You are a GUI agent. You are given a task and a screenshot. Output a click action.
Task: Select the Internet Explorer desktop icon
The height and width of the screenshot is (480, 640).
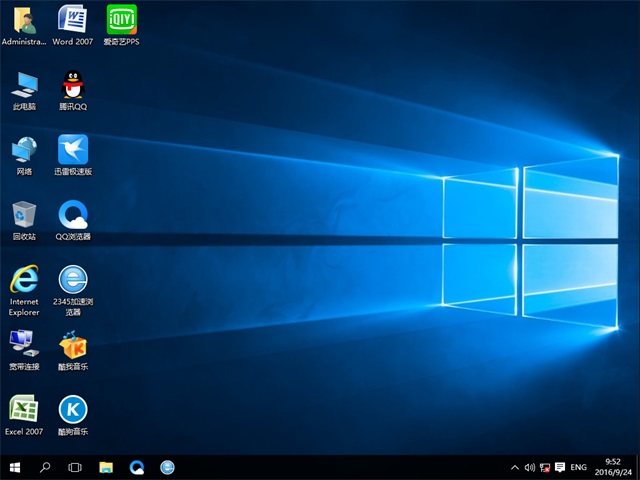[24, 279]
